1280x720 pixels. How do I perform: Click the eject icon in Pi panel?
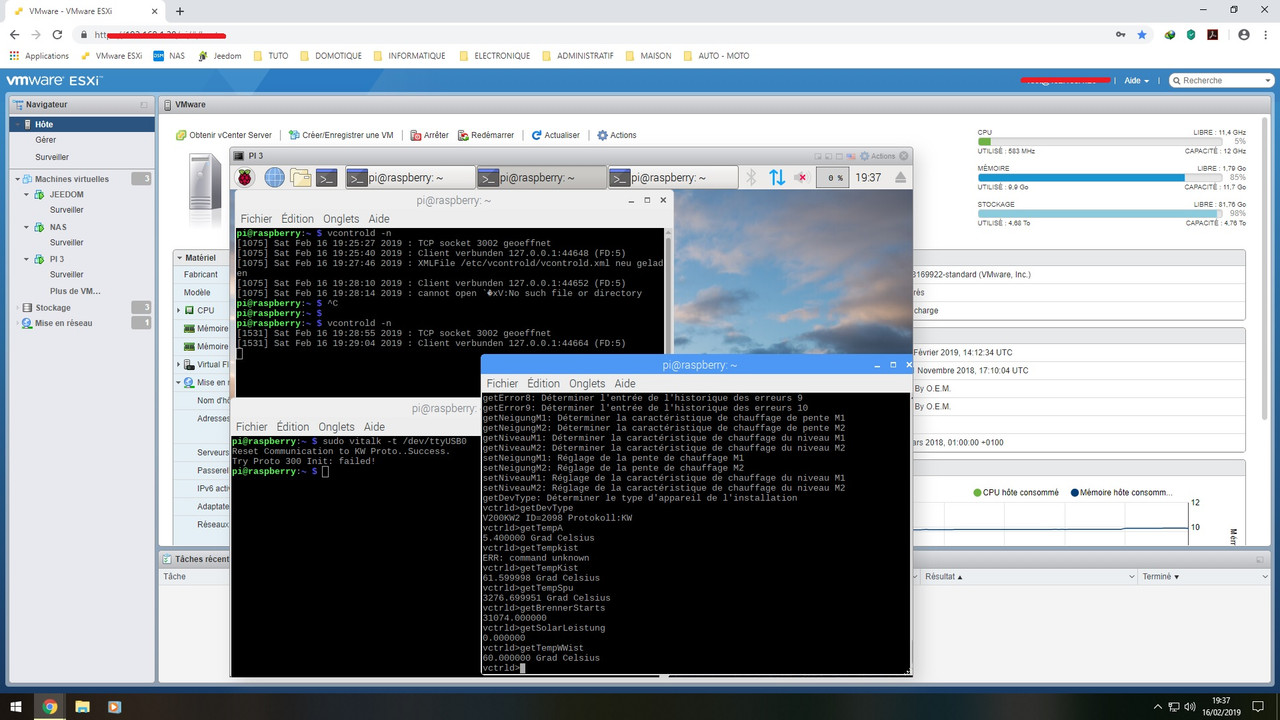900,178
